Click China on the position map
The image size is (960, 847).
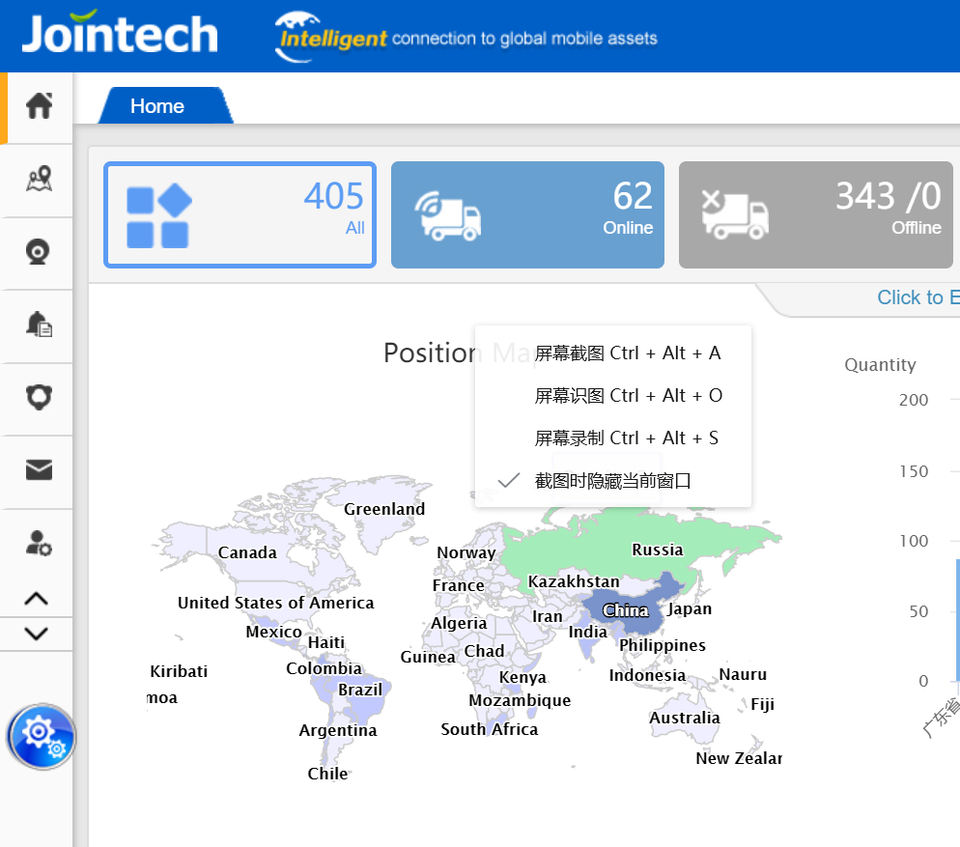tap(625, 610)
